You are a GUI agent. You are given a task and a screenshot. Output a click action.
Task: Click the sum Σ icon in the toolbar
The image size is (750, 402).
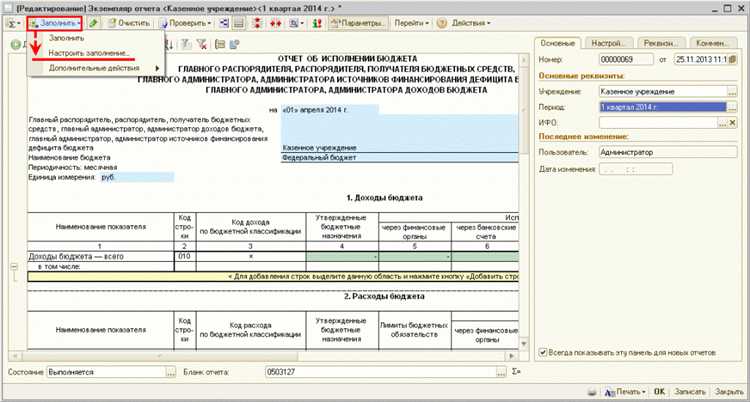(x=11, y=21)
